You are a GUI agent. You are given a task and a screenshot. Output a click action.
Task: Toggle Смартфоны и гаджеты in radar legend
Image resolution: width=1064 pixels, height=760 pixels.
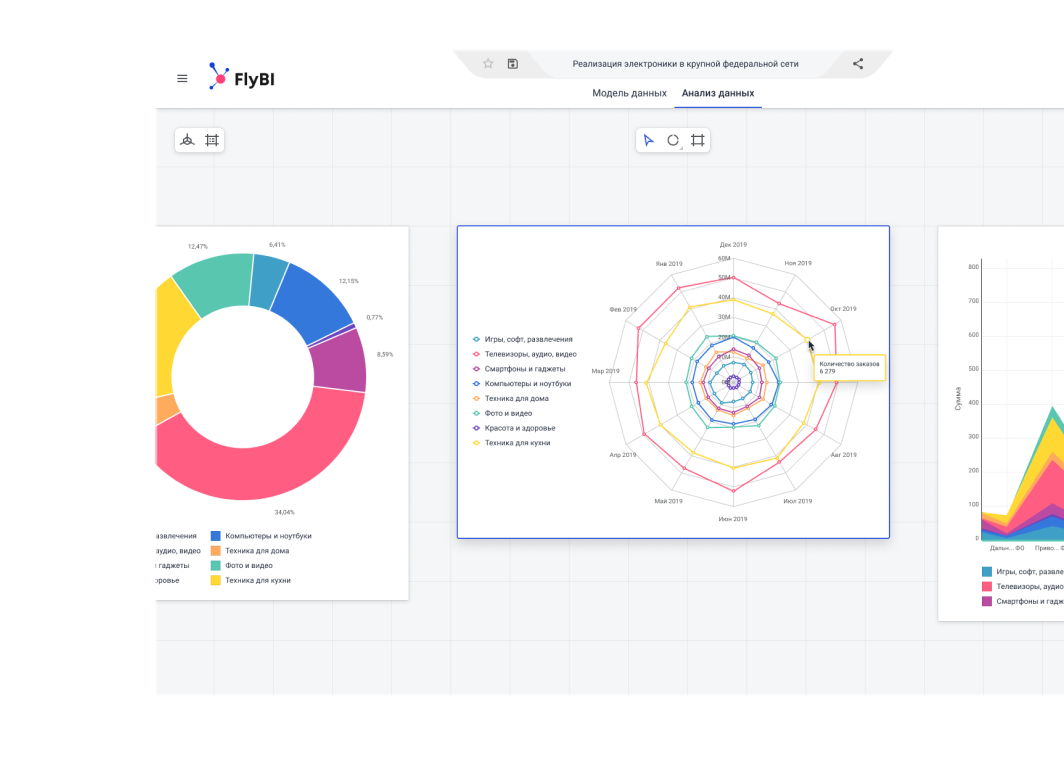click(x=519, y=369)
